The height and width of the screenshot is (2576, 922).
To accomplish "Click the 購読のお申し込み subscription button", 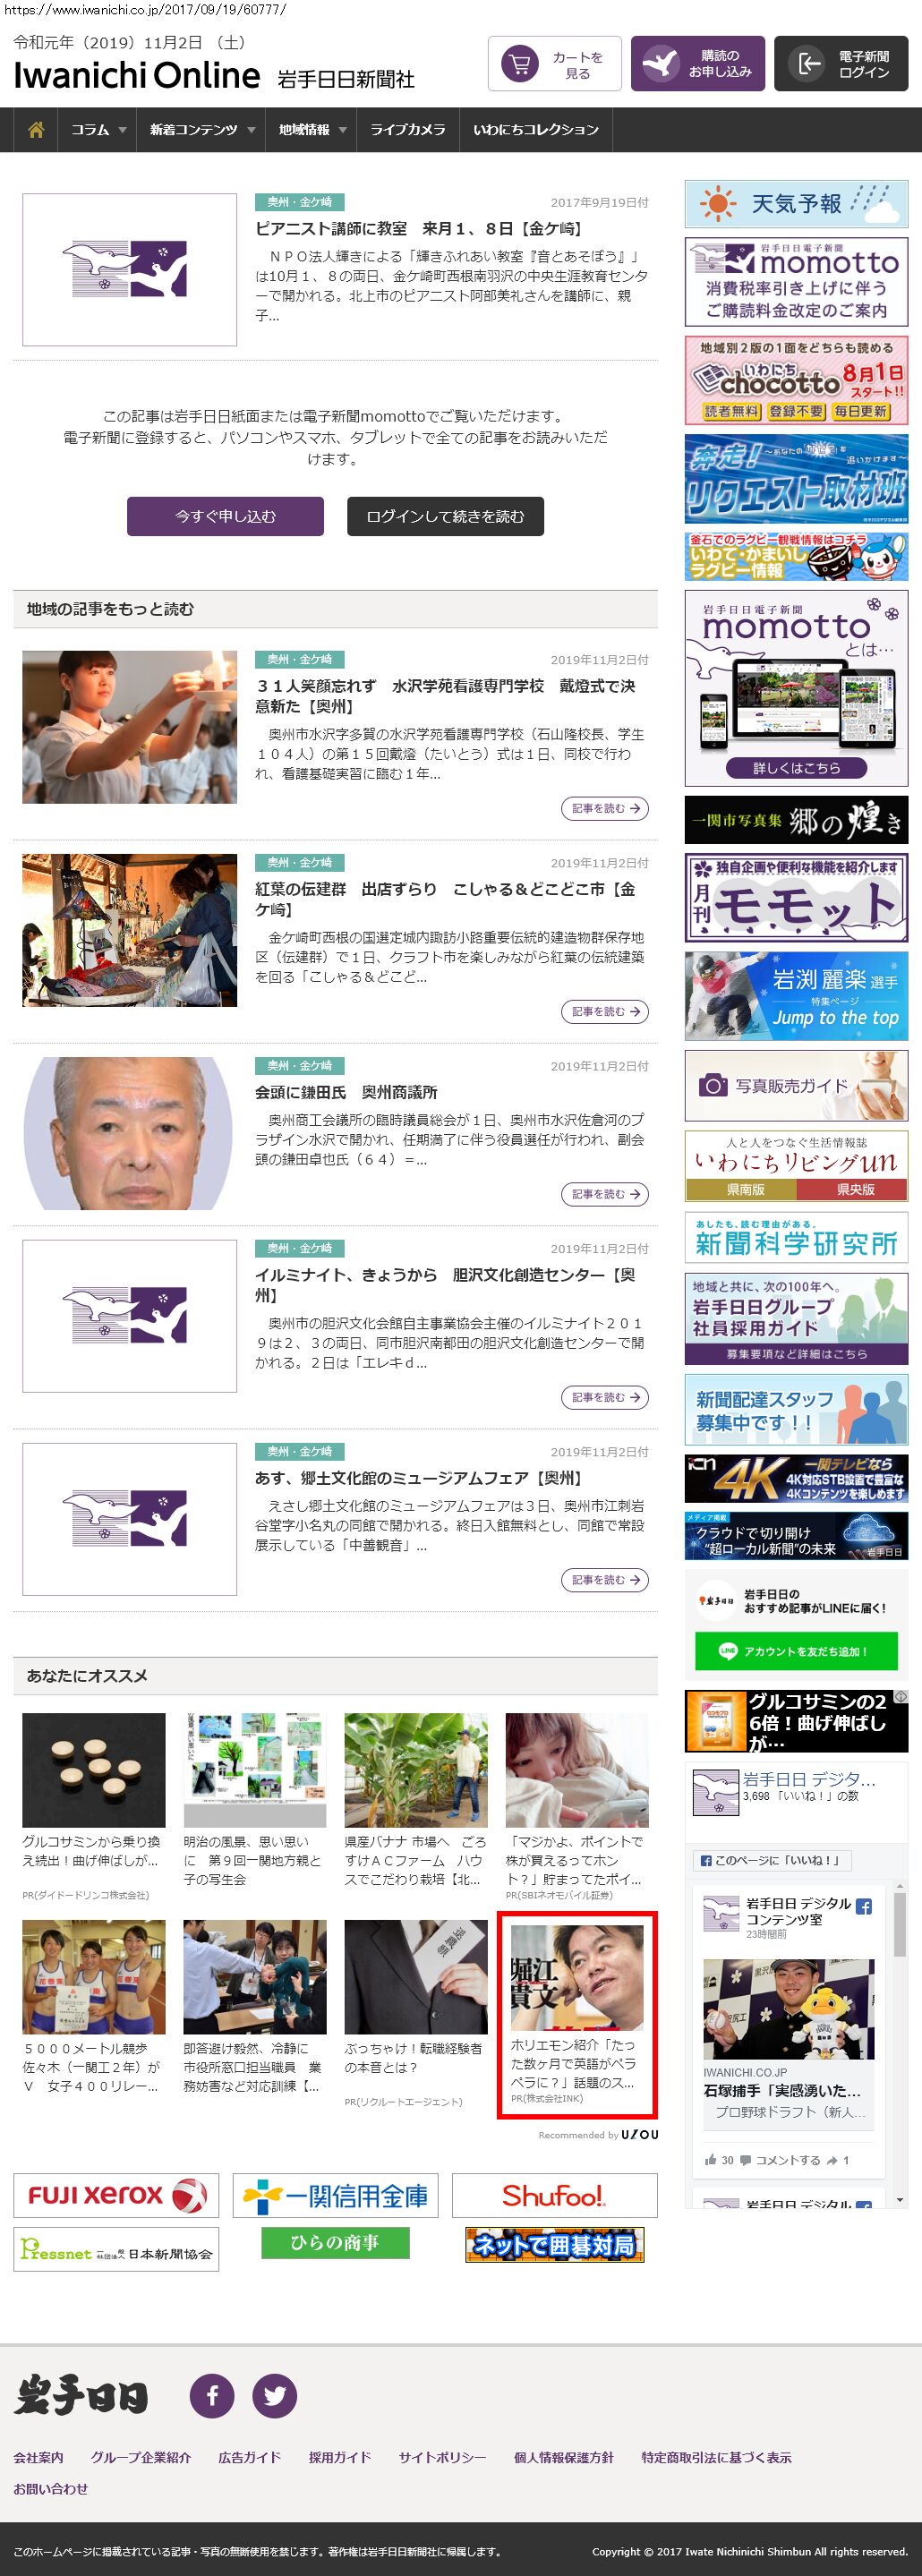I will coord(698,64).
